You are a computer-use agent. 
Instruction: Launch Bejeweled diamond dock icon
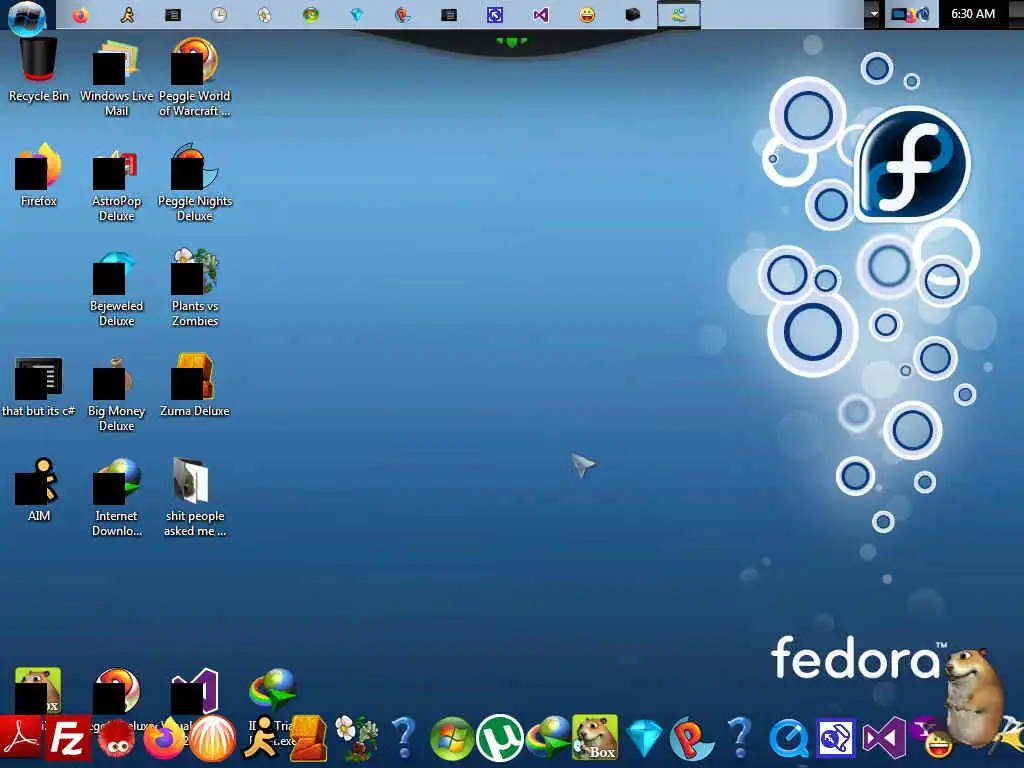click(644, 739)
